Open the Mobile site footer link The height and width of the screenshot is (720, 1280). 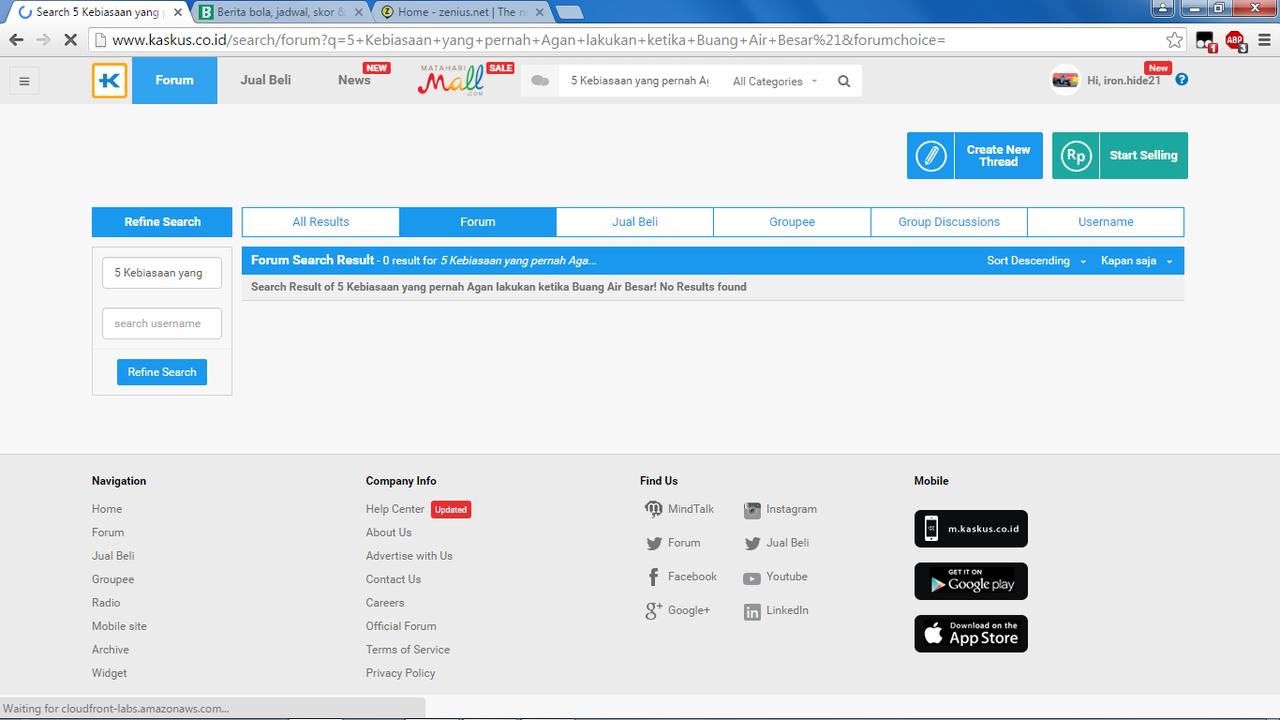tap(119, 627)
